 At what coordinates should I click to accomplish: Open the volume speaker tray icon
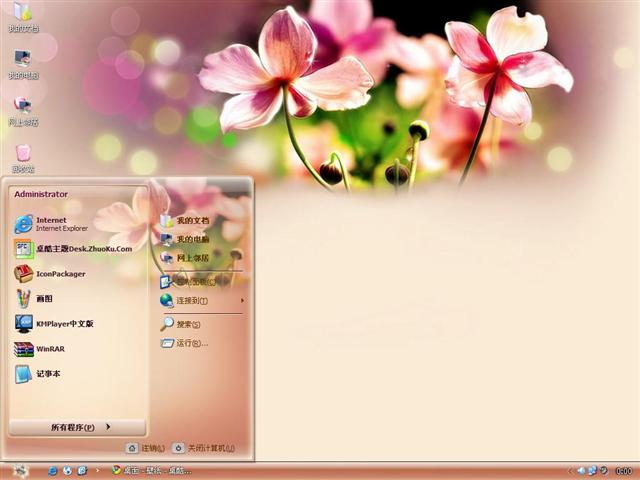[581, 471]
